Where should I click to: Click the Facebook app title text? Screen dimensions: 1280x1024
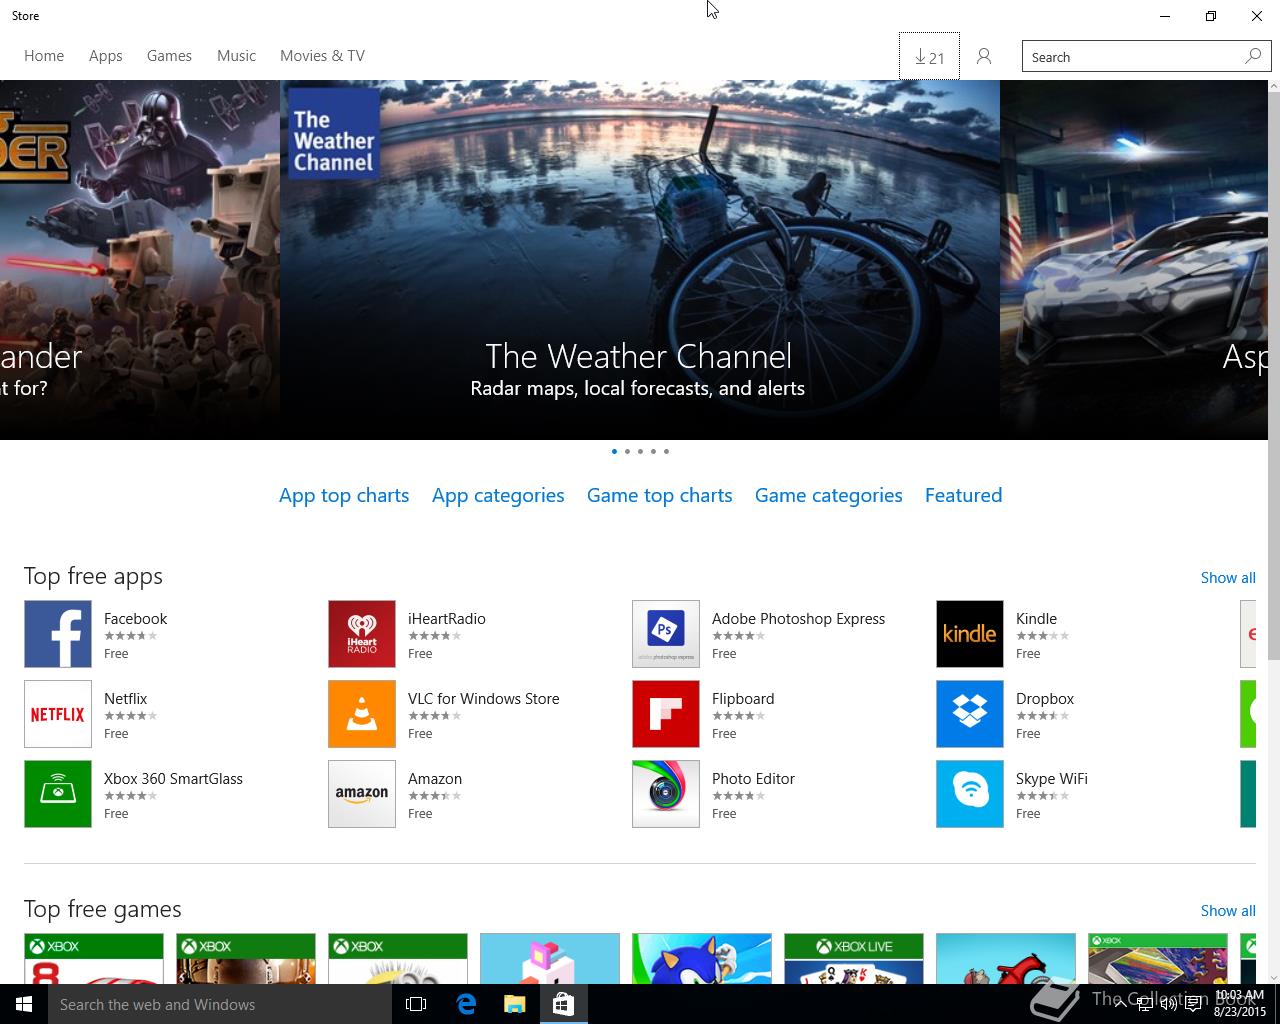[x=135, y=619]
